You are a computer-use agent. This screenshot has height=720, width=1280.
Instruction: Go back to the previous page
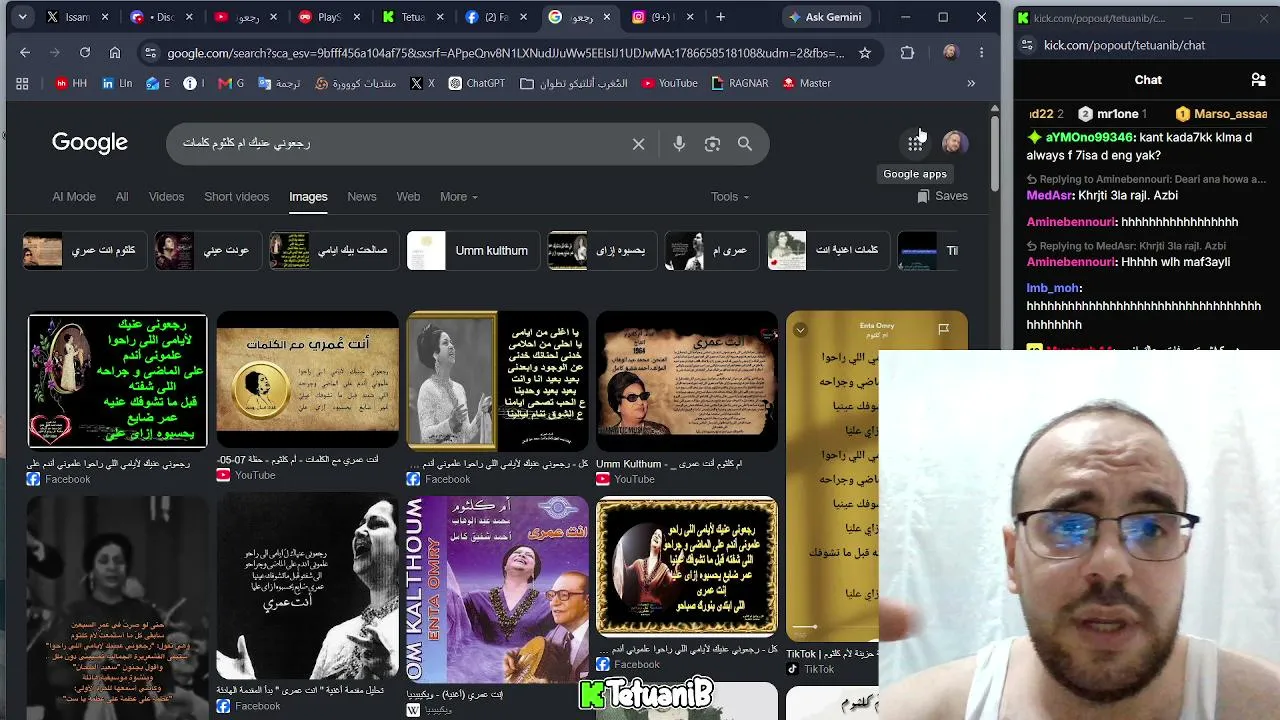(25, 53)
